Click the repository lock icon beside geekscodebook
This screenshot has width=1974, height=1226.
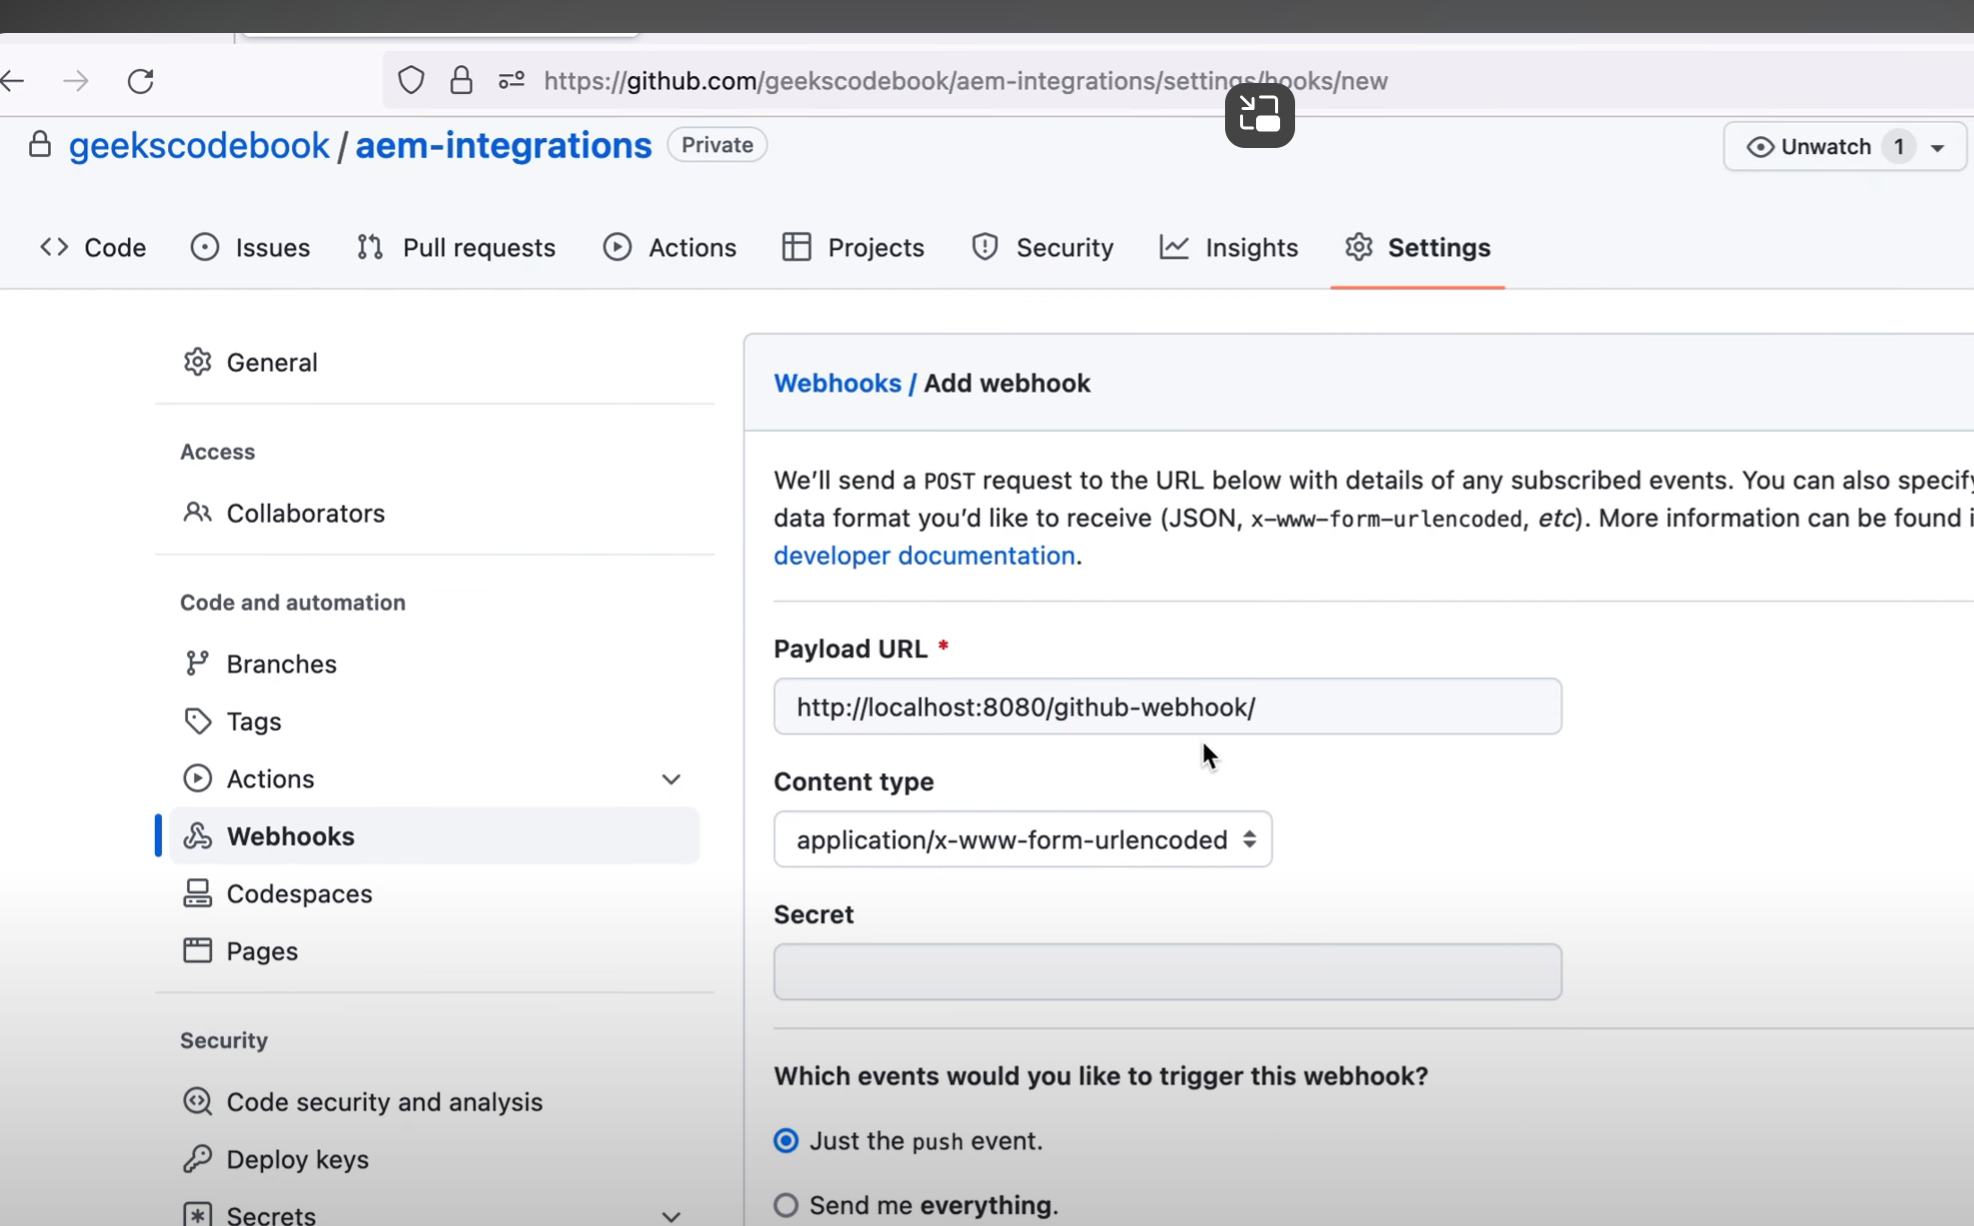[x=40, y=144]
